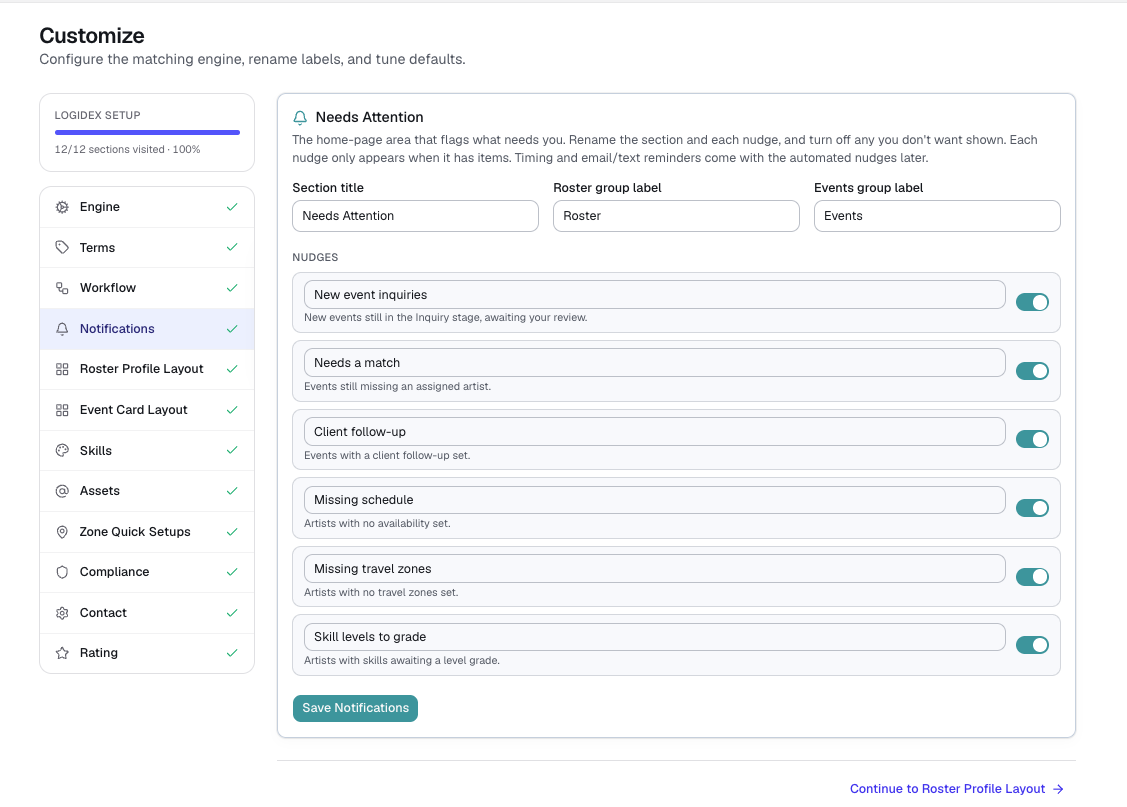Select the Compliance section

pyautogui.click(x=147, y=572)
